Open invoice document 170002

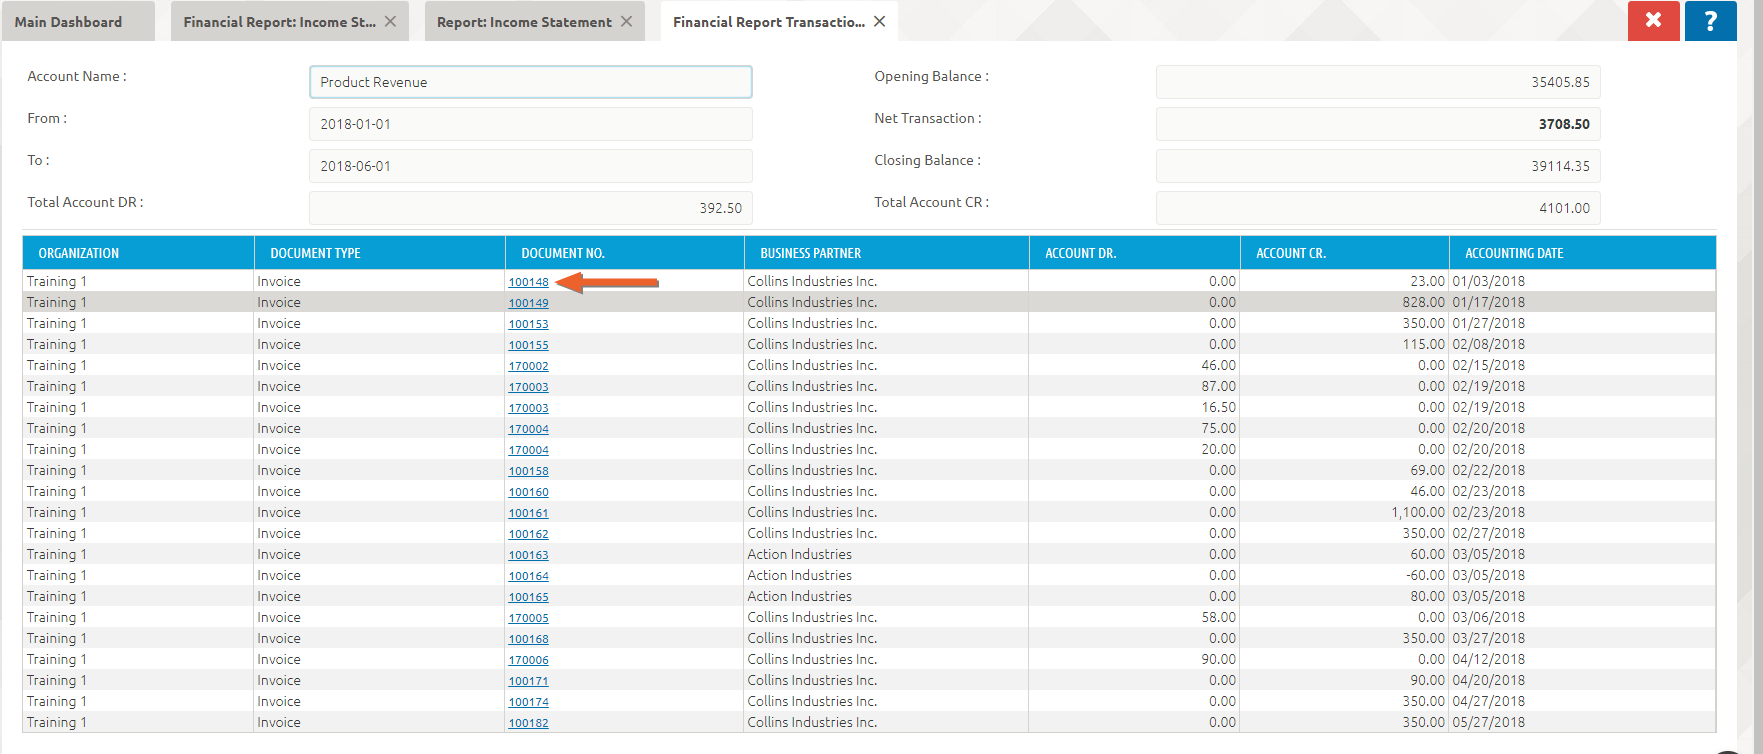point(528,366)
